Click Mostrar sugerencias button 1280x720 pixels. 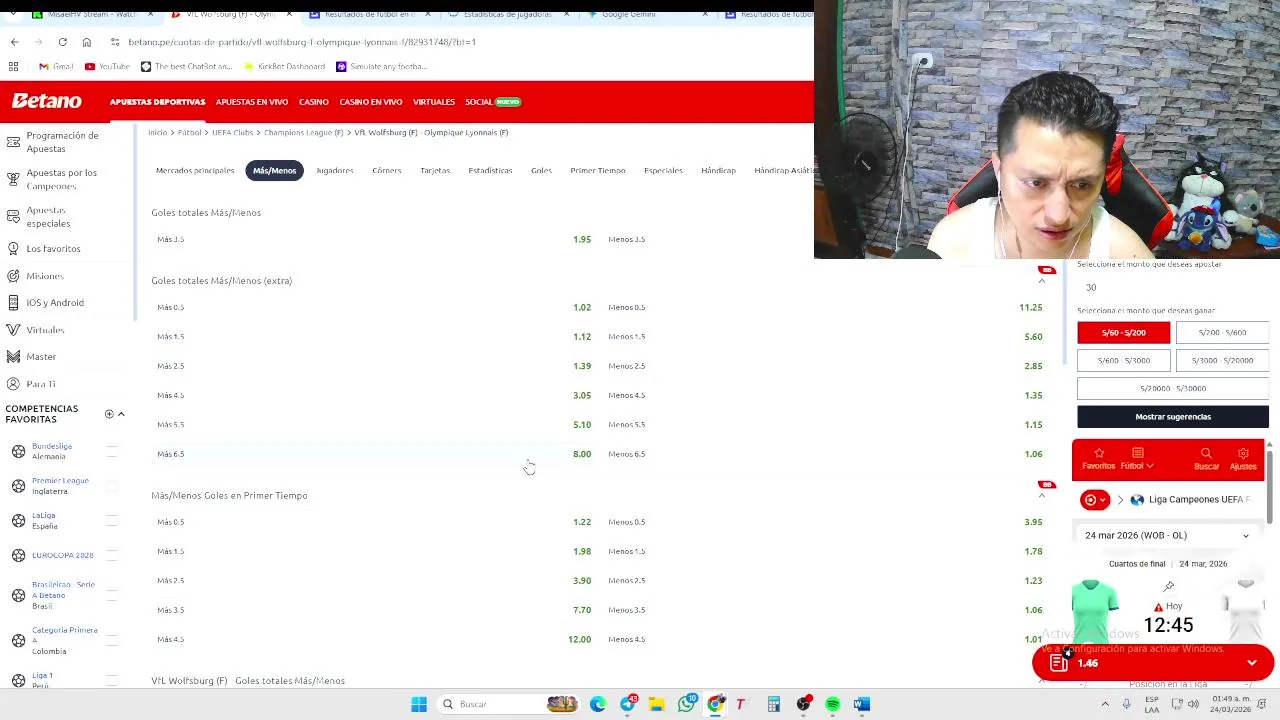[1173, 417]
